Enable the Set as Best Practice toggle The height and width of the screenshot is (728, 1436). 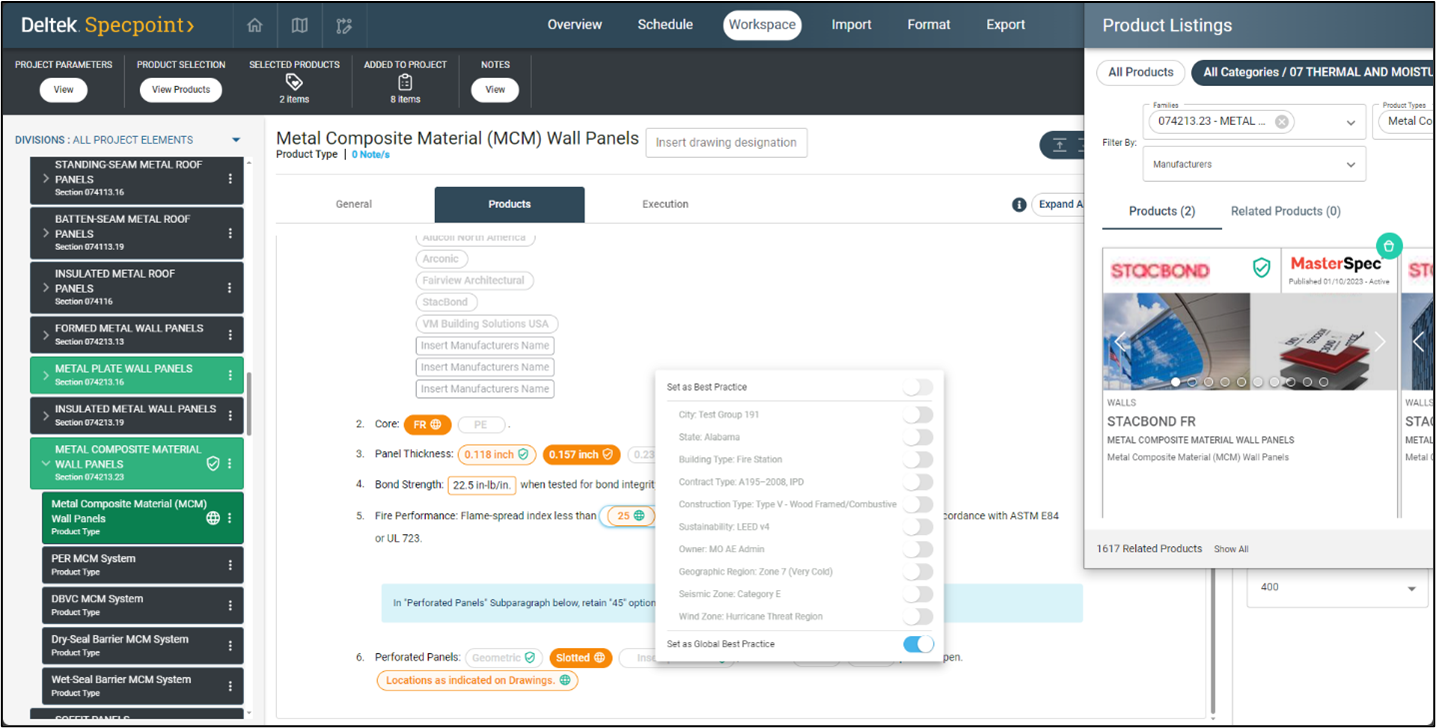[917, 387]
